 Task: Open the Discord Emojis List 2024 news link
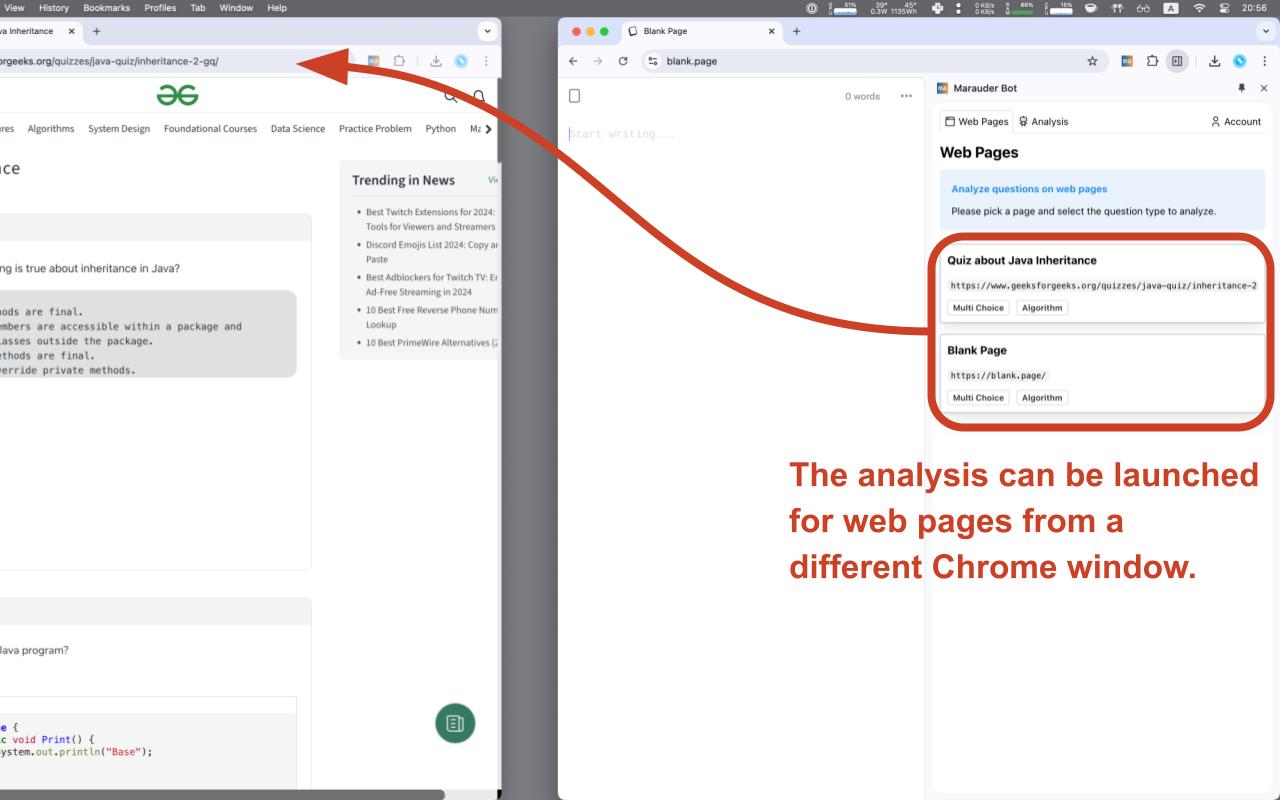(x=432, y=252)
